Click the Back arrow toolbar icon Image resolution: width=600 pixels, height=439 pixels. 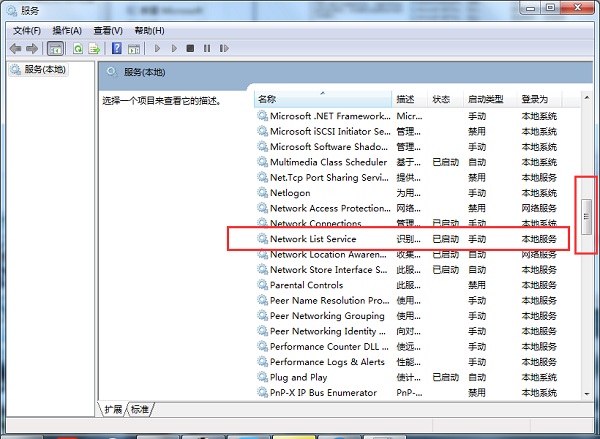15,48
